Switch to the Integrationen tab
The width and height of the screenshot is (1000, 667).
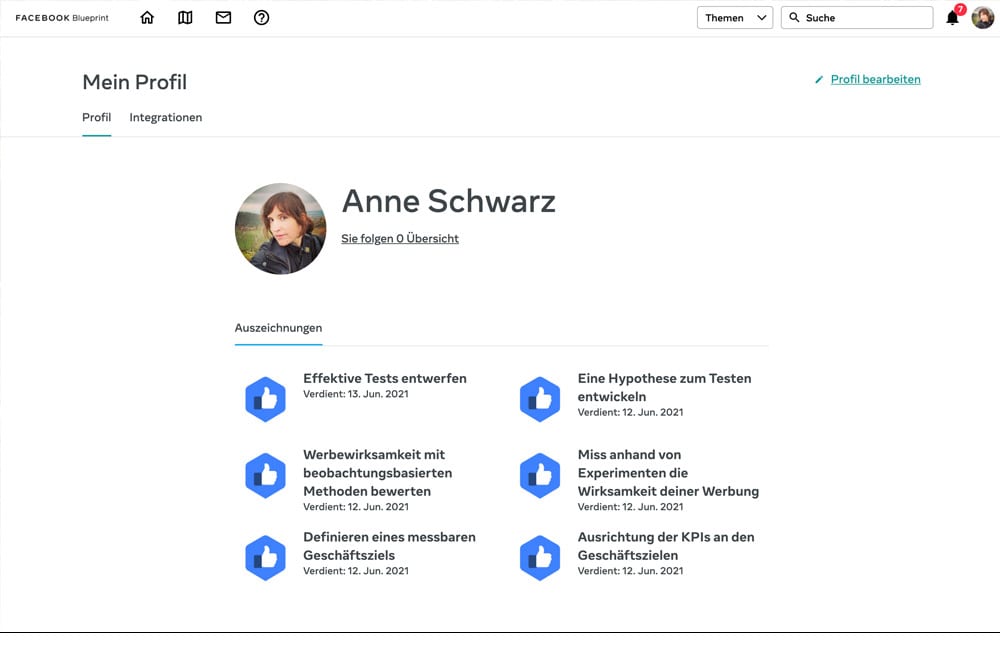[x=165, y=117]
